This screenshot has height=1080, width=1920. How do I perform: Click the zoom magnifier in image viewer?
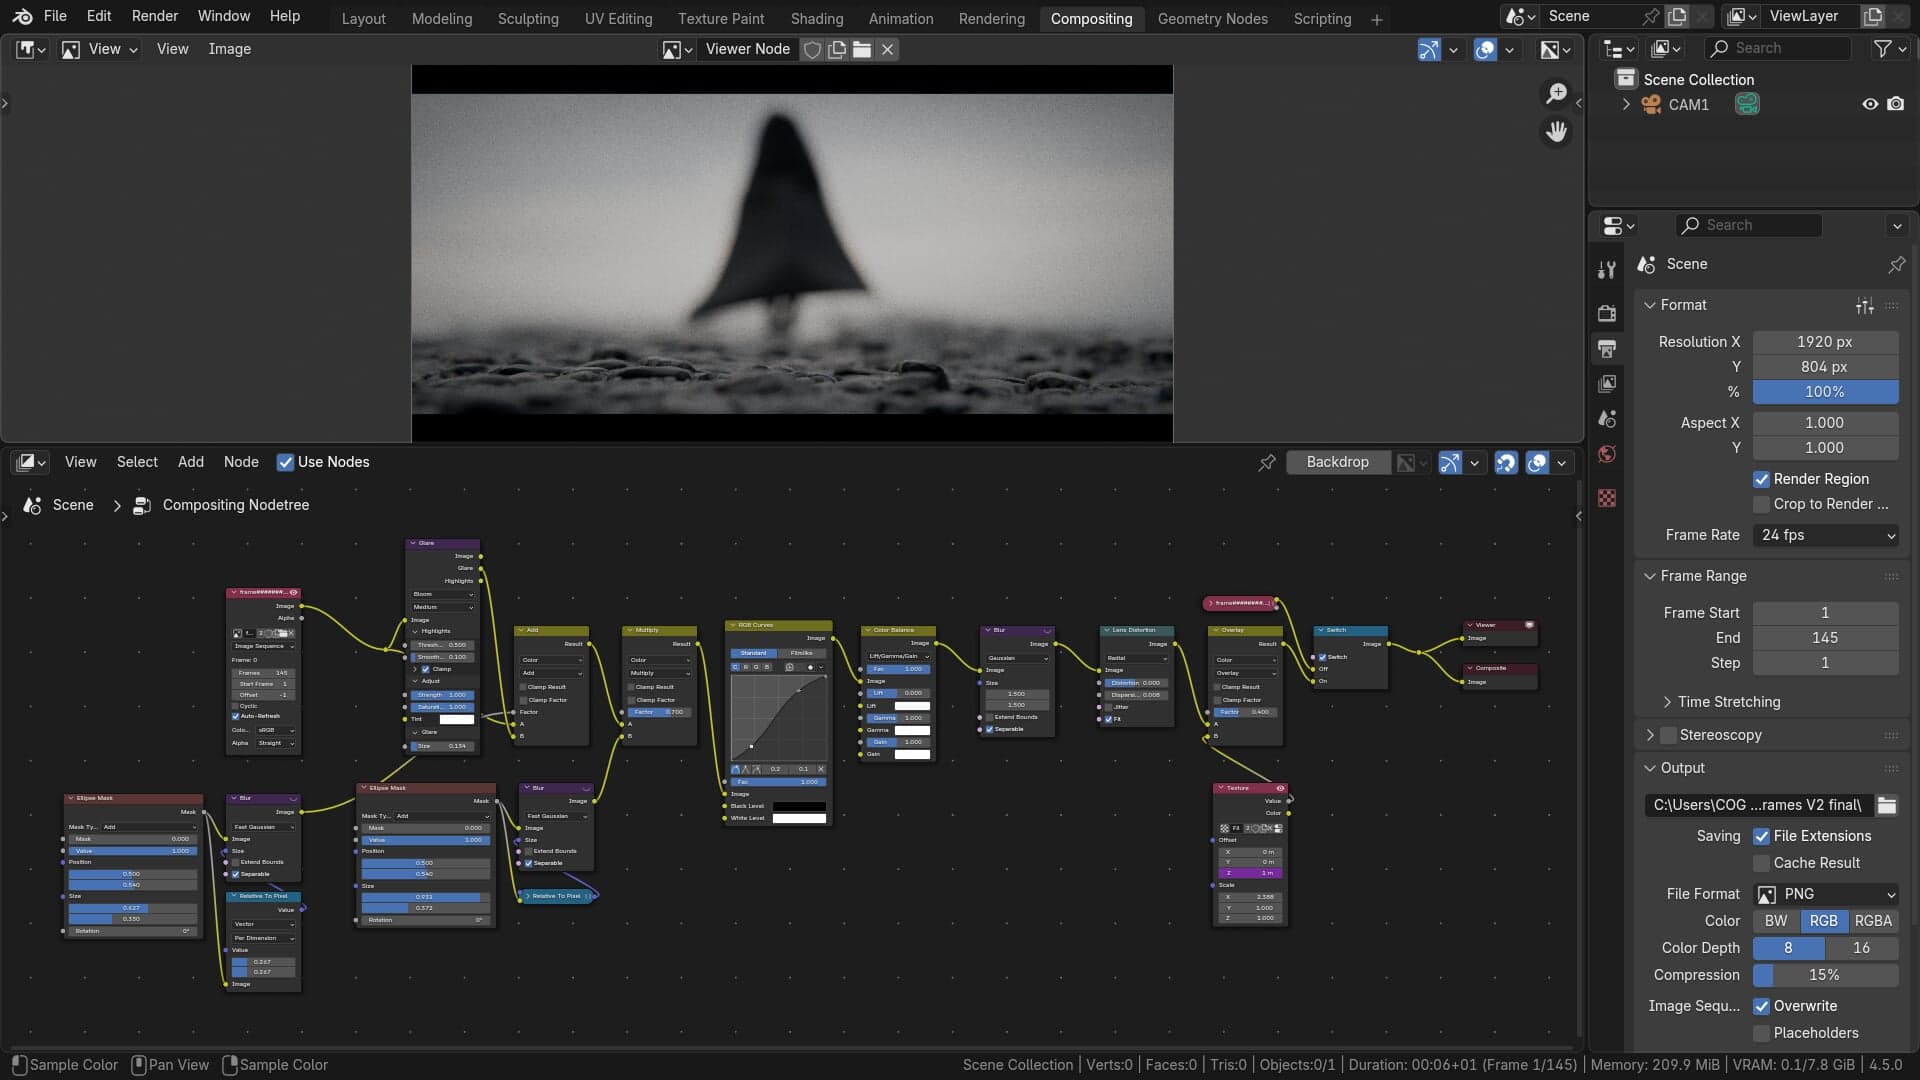pos(1556,93)
